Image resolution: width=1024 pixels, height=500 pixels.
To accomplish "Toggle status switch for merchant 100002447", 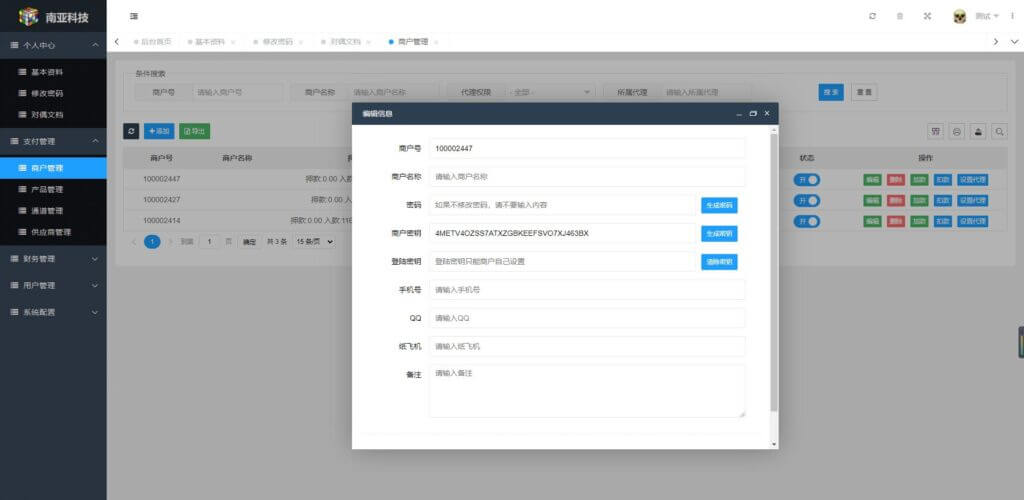I will coord(807,180).
